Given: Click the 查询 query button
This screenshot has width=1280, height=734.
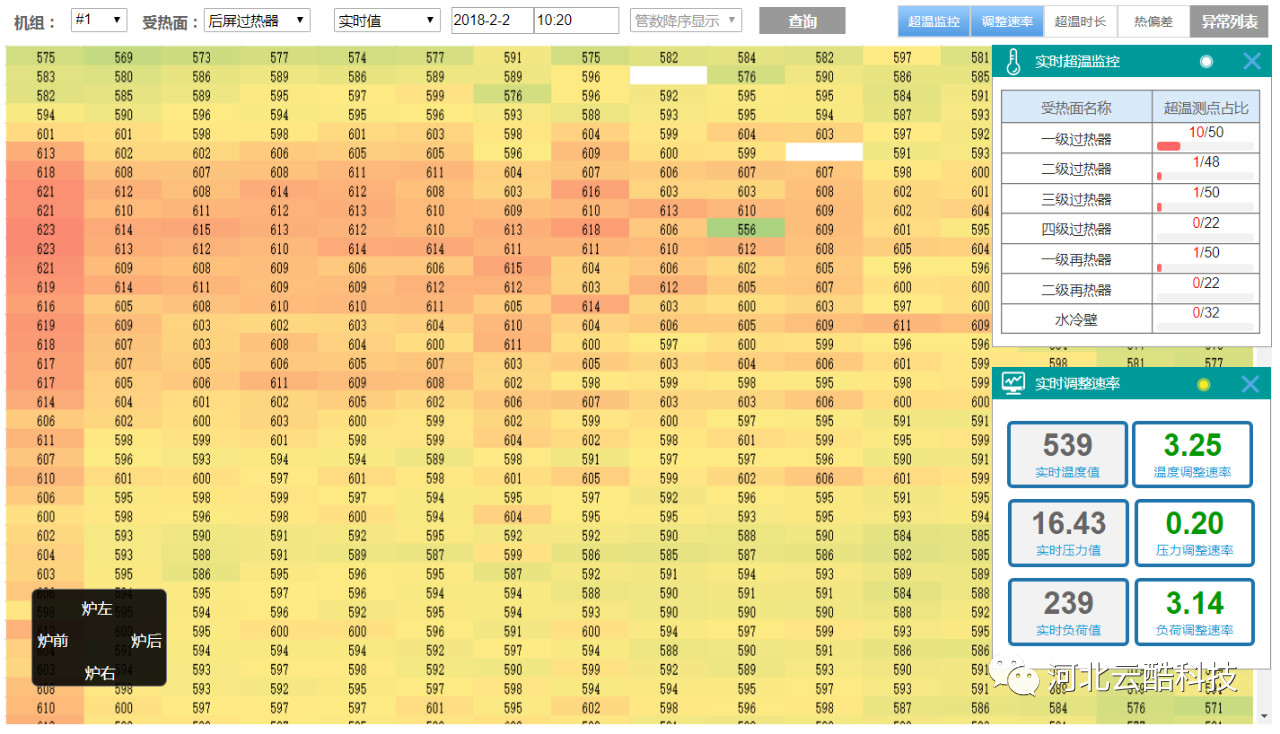Looking at the screenshot, I should (x=802, y=21).
